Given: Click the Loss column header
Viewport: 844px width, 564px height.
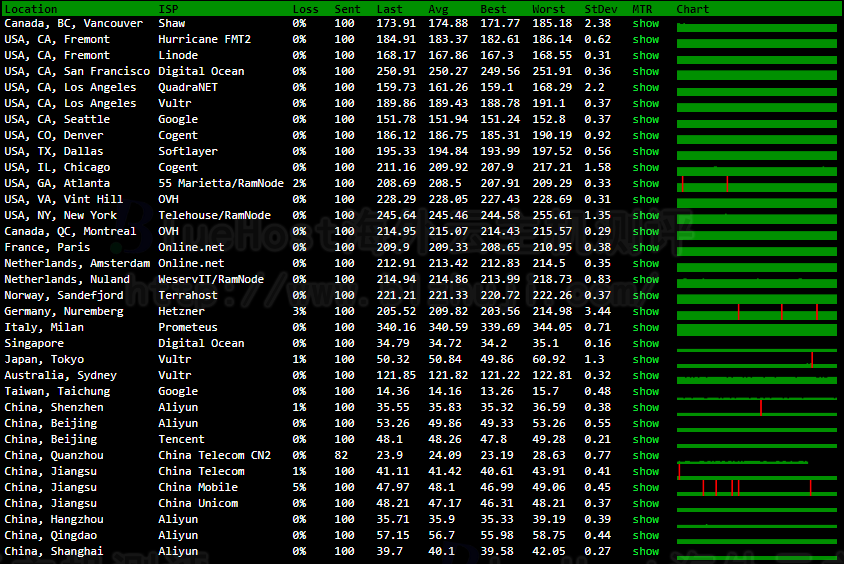Looking at the screenshot, I should [x=305, y=9].
